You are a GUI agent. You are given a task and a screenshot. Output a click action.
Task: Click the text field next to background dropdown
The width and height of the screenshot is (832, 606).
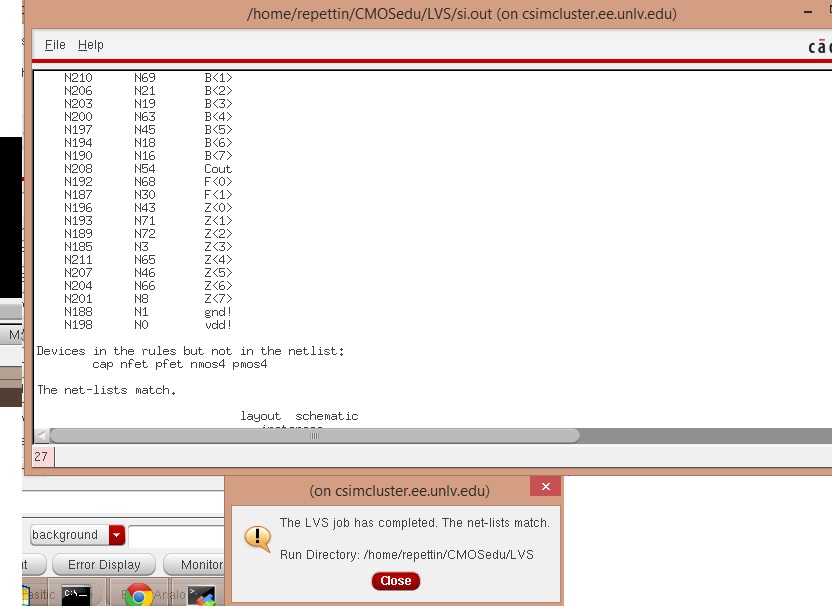click(x=176, y=535)
